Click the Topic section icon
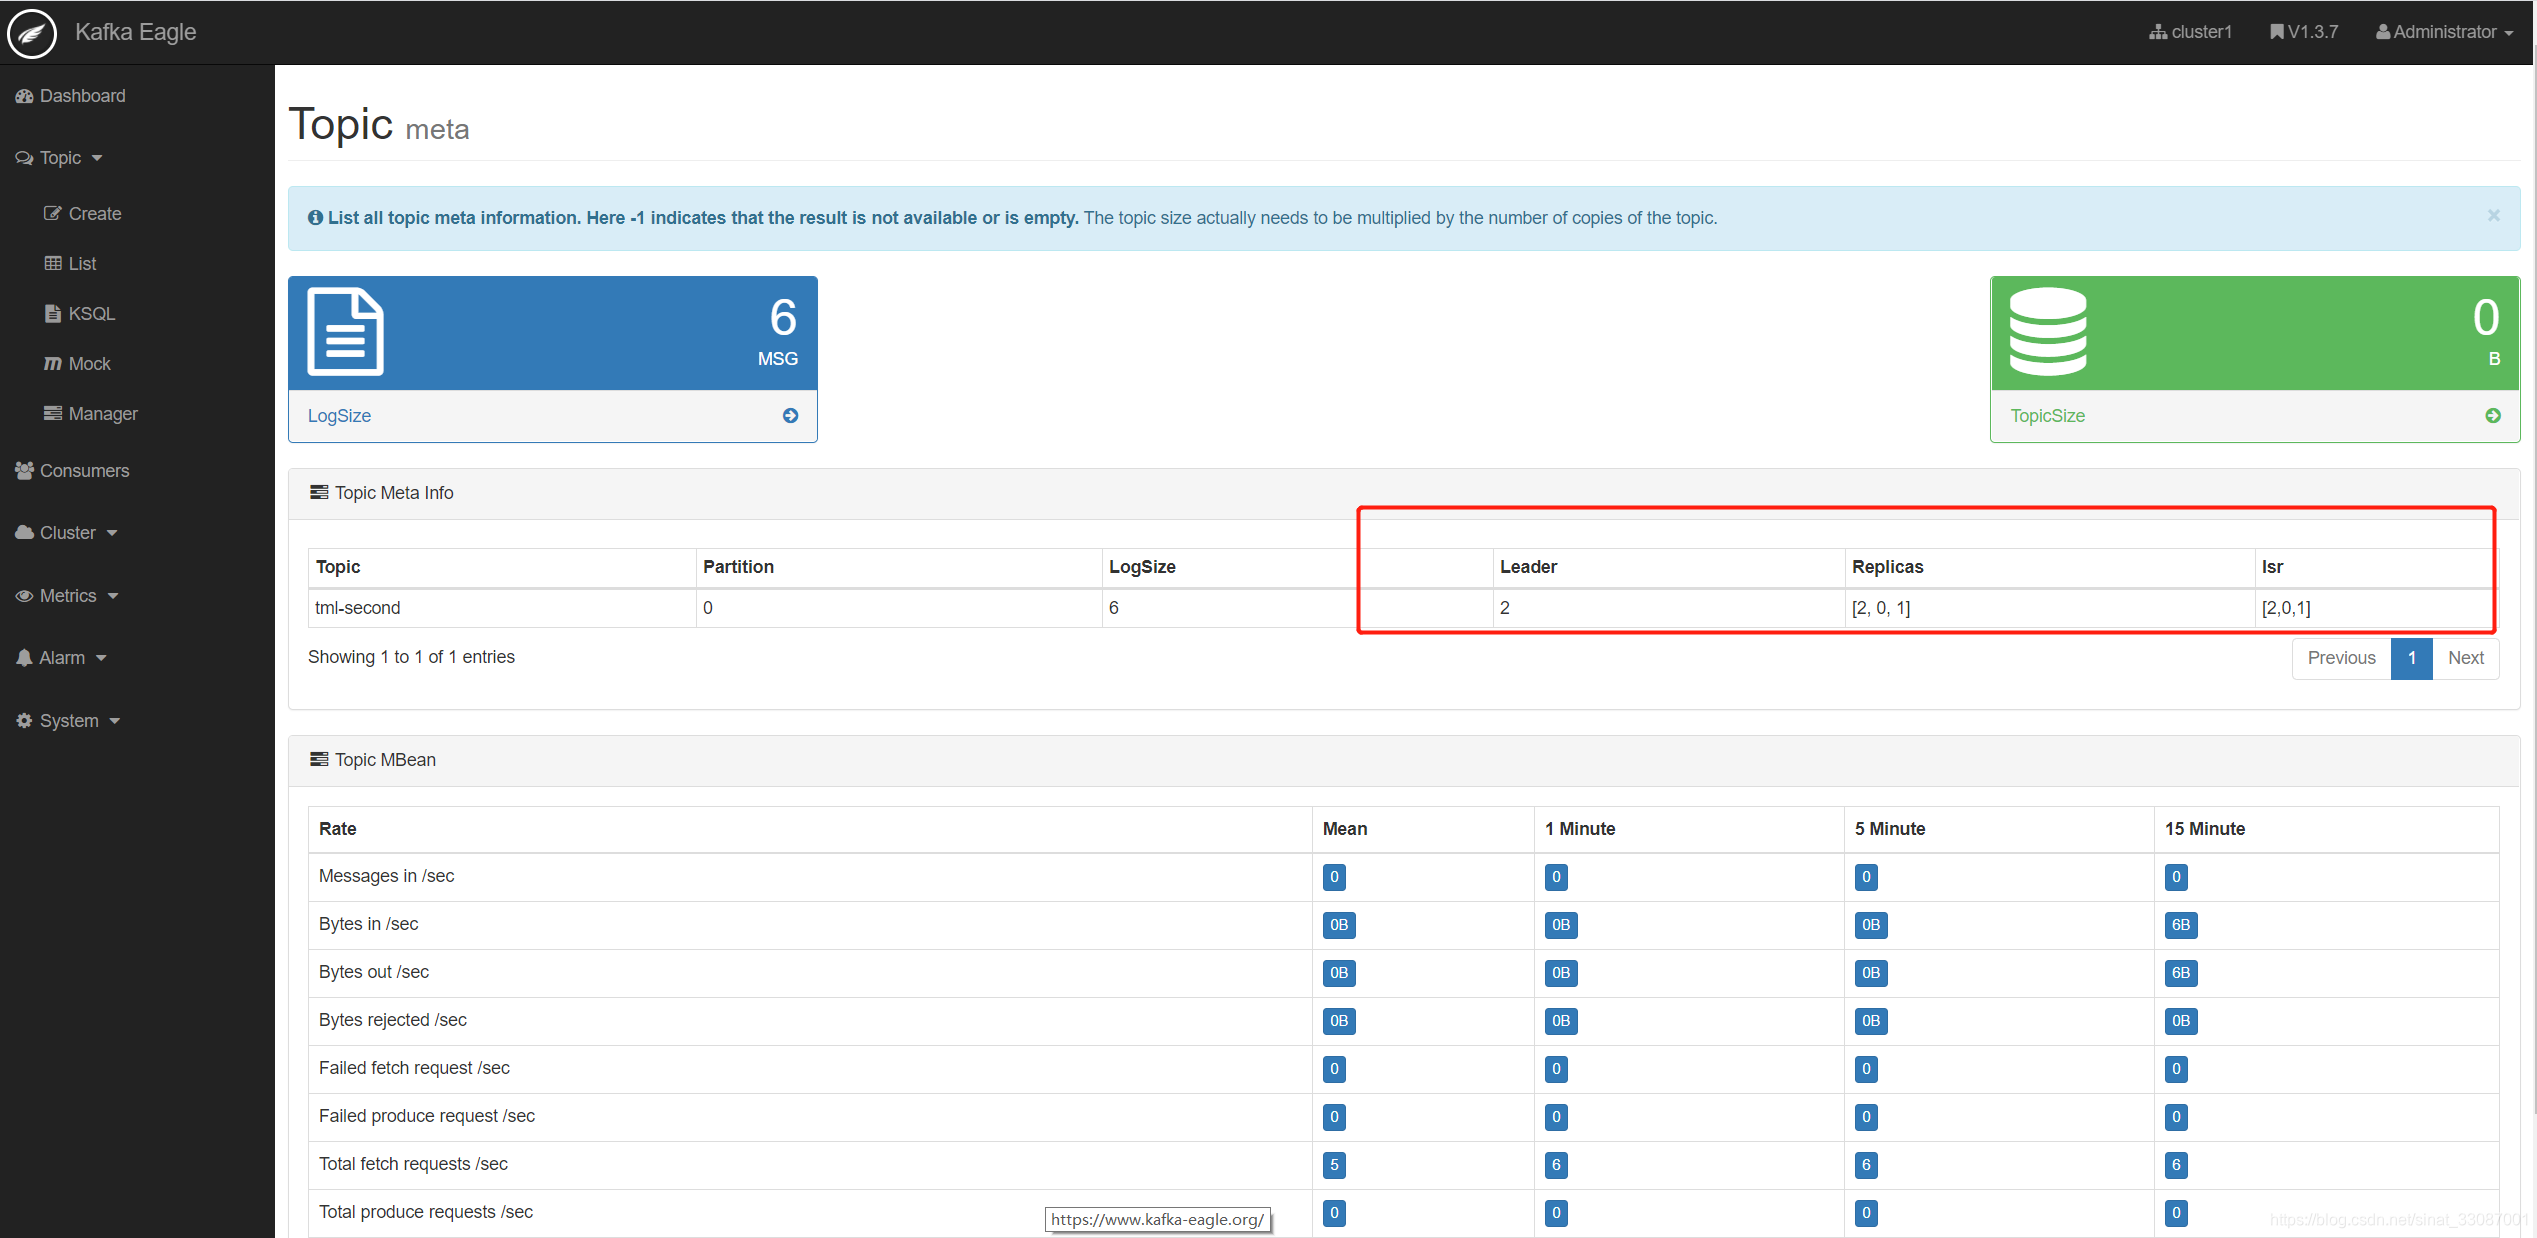Viewport: 2537px width, 1238px height. click(24, 157)
